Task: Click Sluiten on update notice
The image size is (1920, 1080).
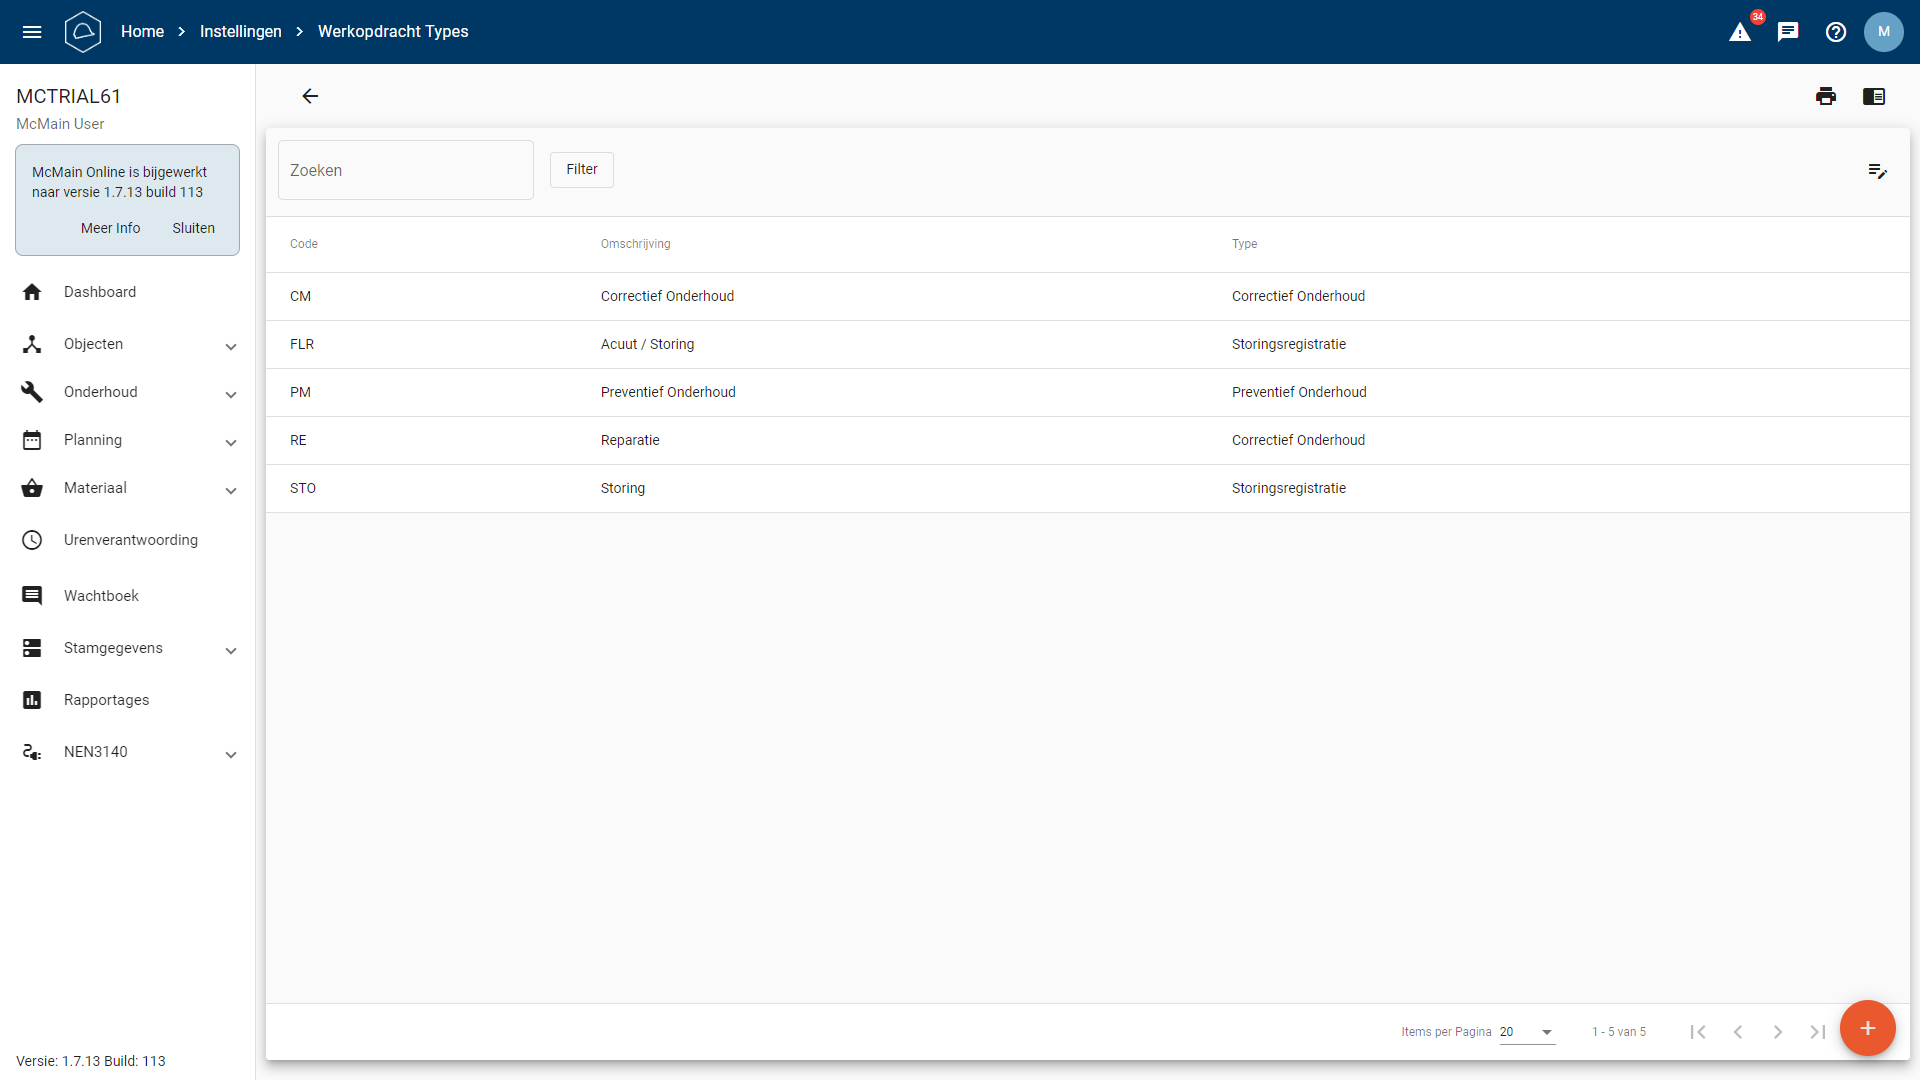Action: [x=193, y=228]
